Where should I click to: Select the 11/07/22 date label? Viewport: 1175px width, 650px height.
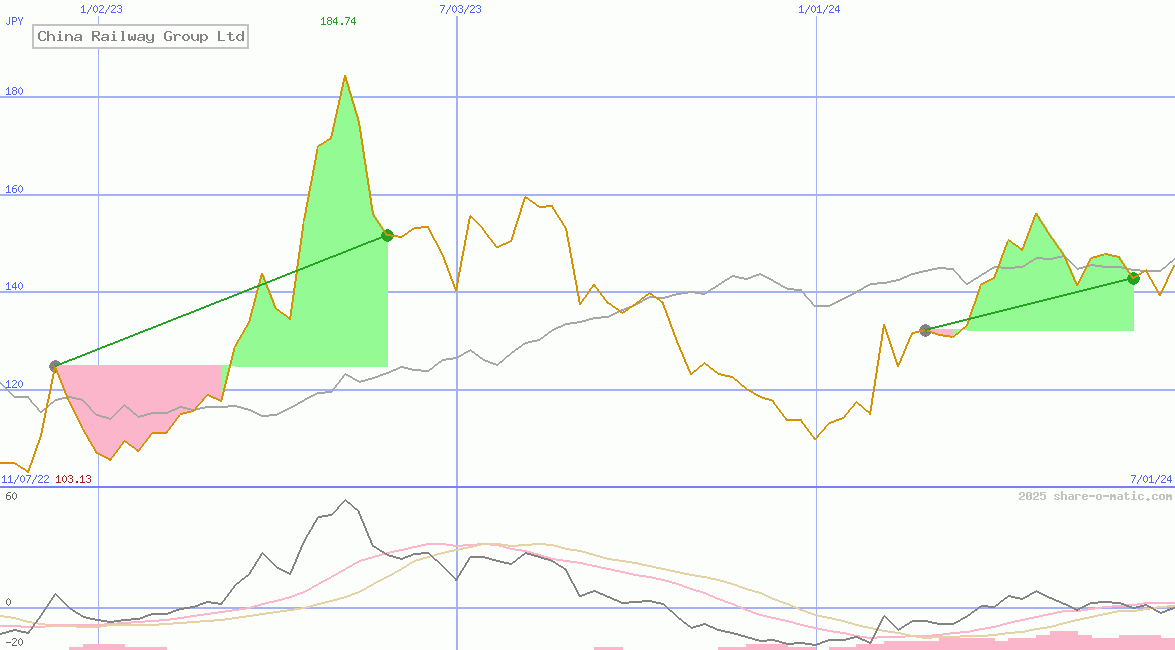point(26,479)
